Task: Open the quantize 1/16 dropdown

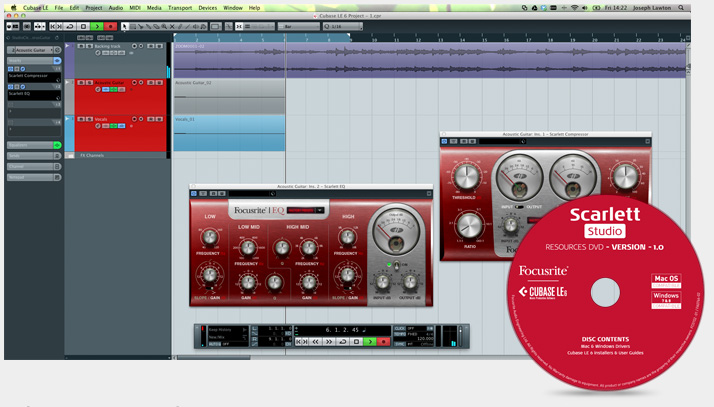Action: pos(343,26)
